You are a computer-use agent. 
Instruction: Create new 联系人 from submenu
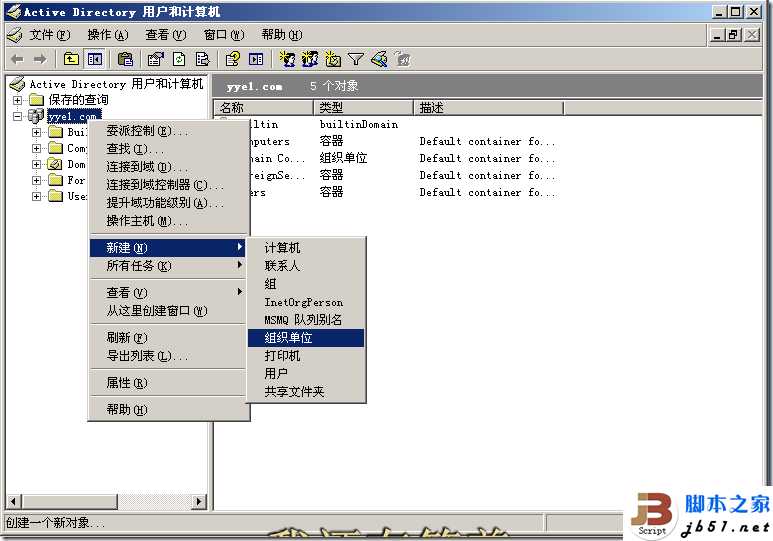(306, 266)
